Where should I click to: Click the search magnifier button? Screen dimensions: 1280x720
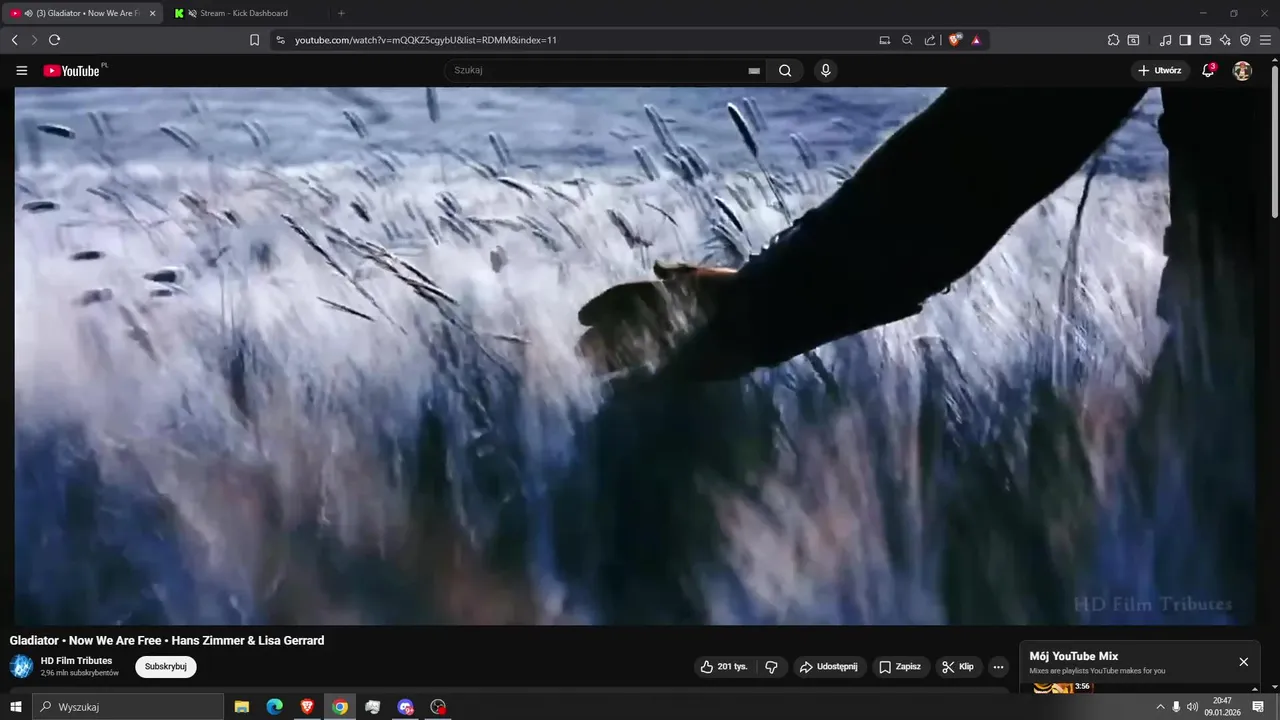[785, 71]
